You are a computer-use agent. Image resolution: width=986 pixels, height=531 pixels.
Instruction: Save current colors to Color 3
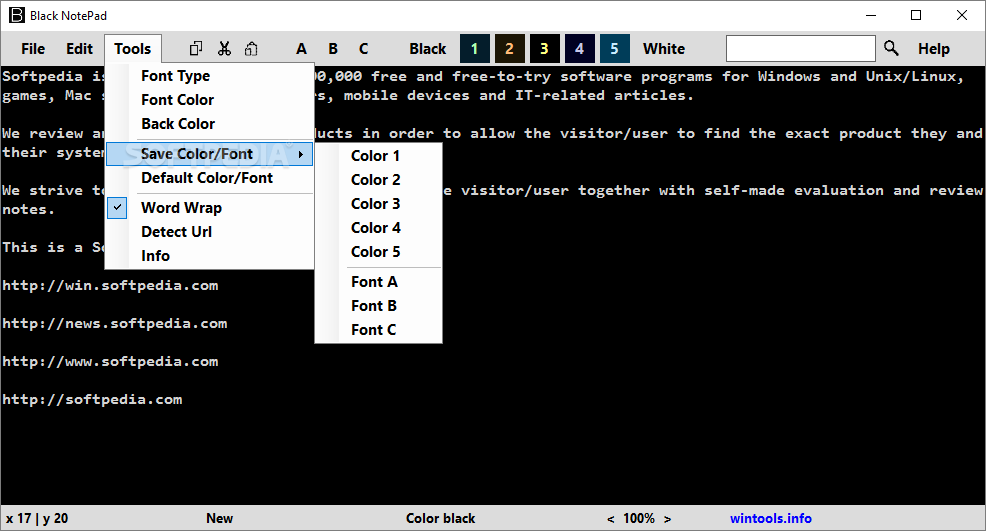coord(379,204)
